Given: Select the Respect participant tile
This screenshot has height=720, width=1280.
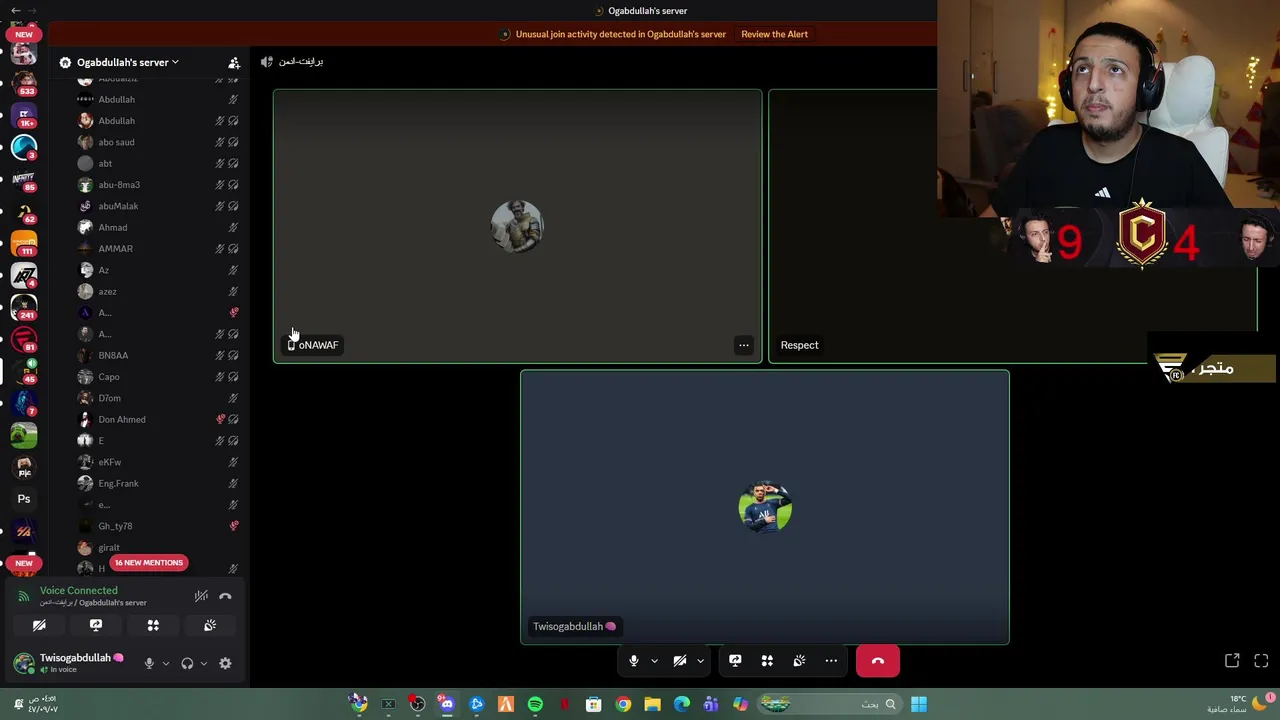Looking at the screenshot, I should click(x=1012, y=226).
